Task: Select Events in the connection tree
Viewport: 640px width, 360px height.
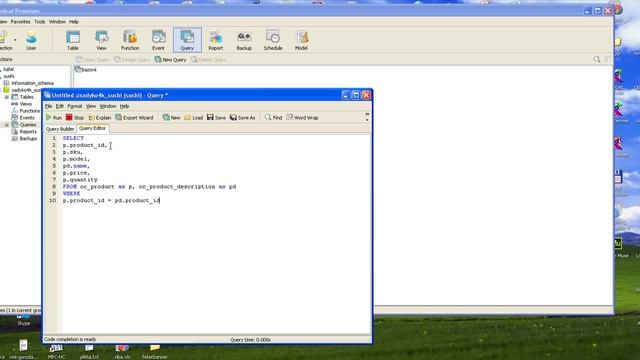Action: coord(27,118)
